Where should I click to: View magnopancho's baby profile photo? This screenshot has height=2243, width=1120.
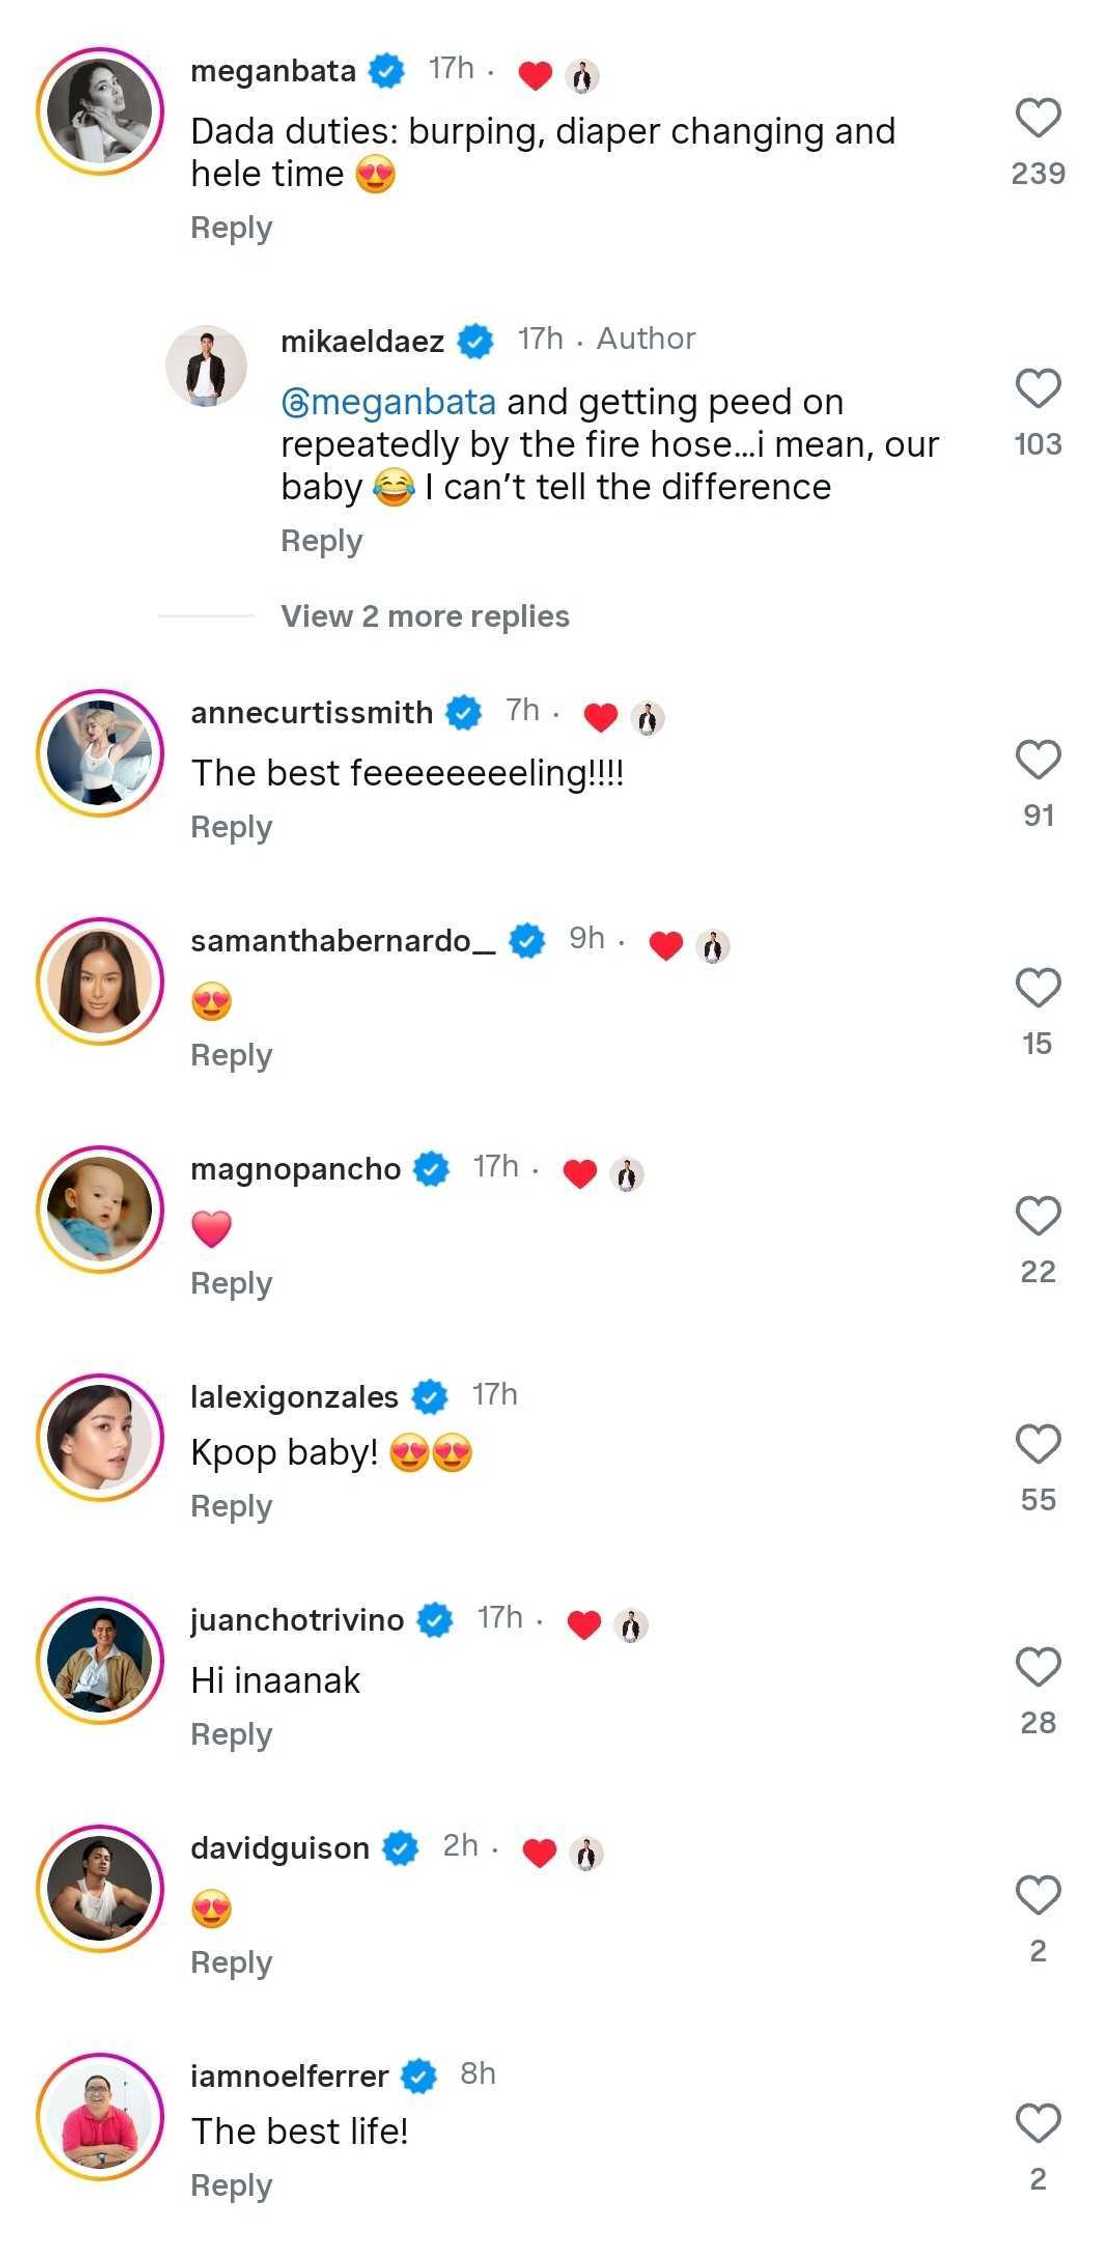tap(100, 1209)
